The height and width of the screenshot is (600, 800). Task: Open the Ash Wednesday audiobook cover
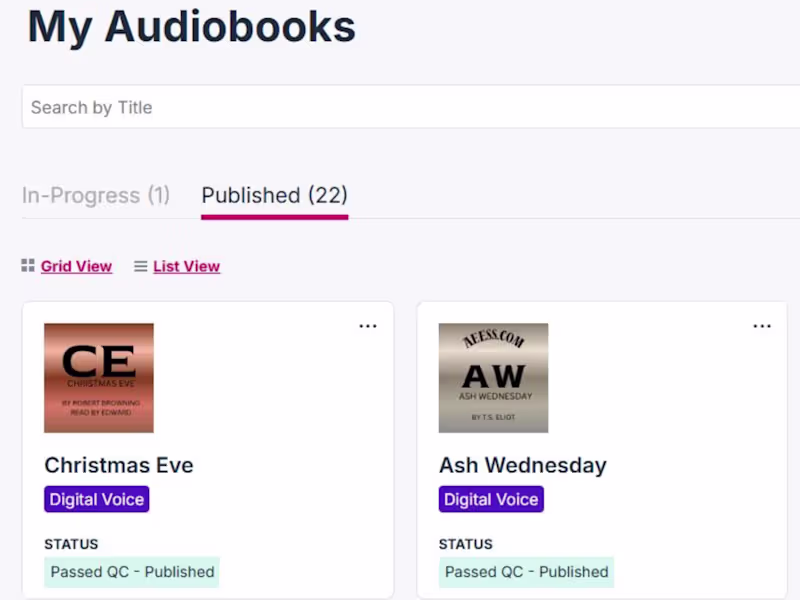pyautogui.click(x=493, y=377)
